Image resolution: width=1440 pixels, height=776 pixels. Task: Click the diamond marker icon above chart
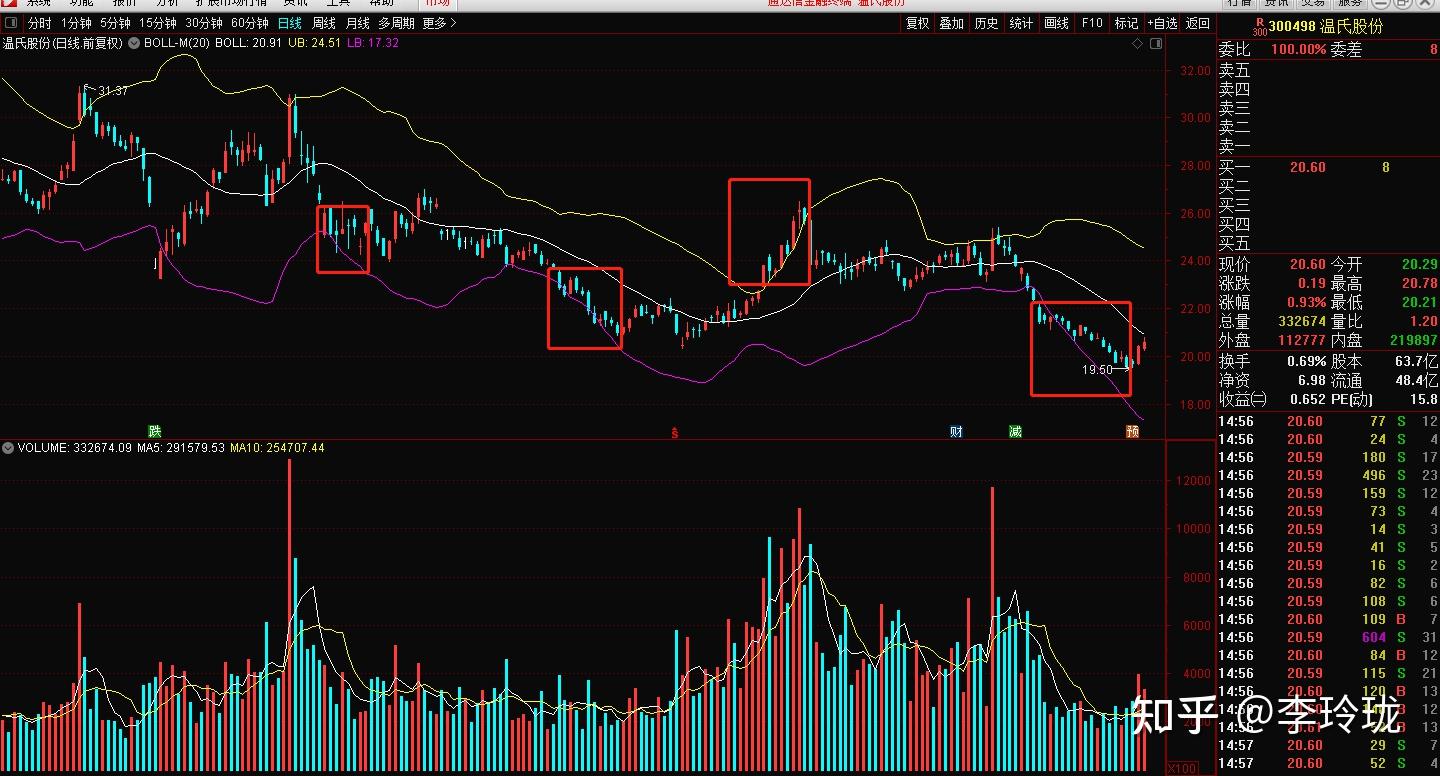point(1136,44)
